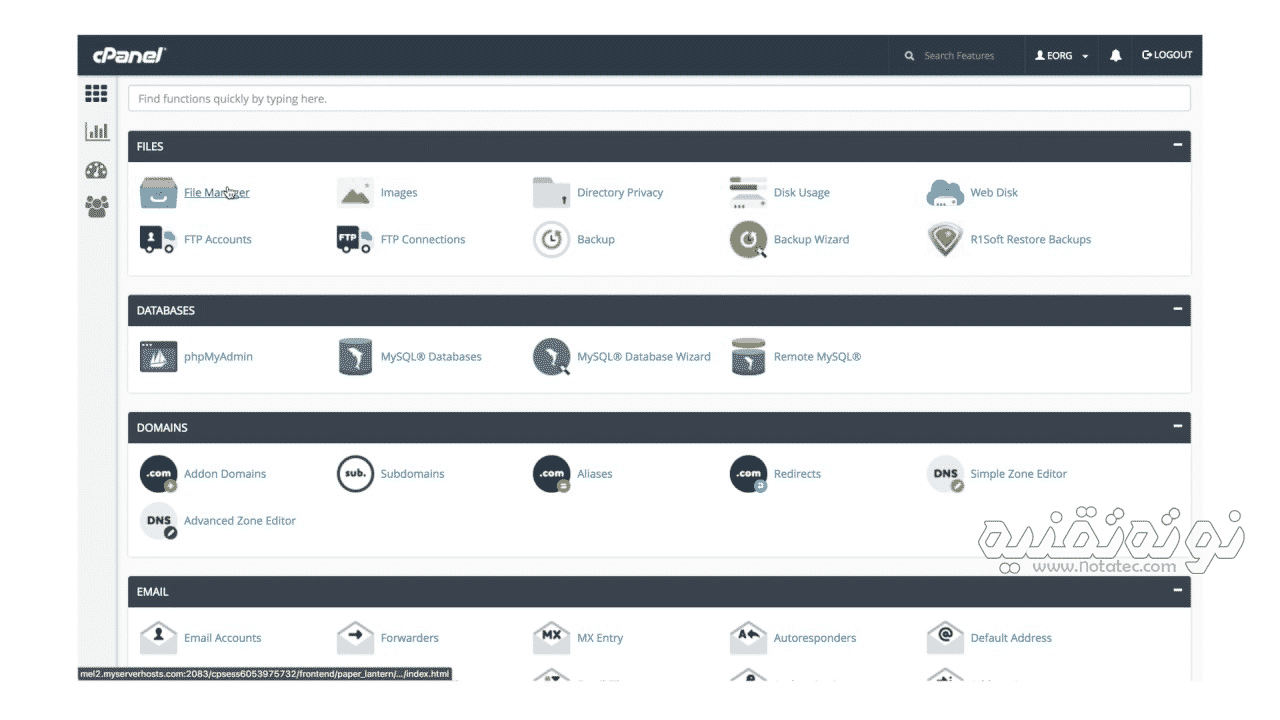Open the Web Disk cloud icon

point(945,193)
